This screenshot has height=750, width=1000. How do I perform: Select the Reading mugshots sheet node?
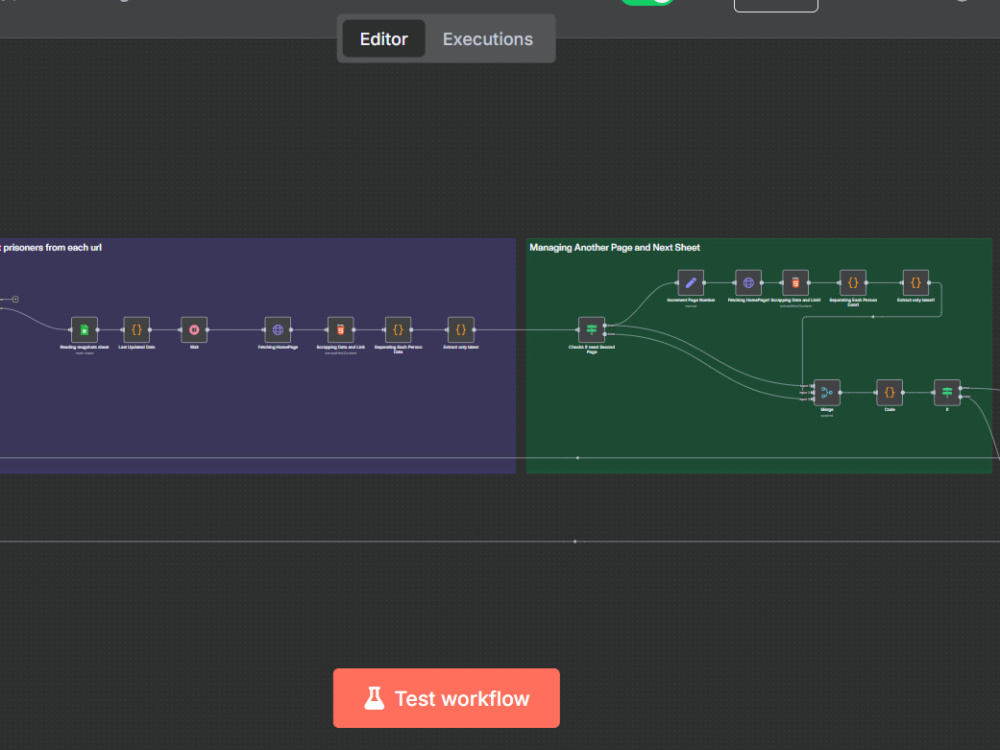[84, 330]
